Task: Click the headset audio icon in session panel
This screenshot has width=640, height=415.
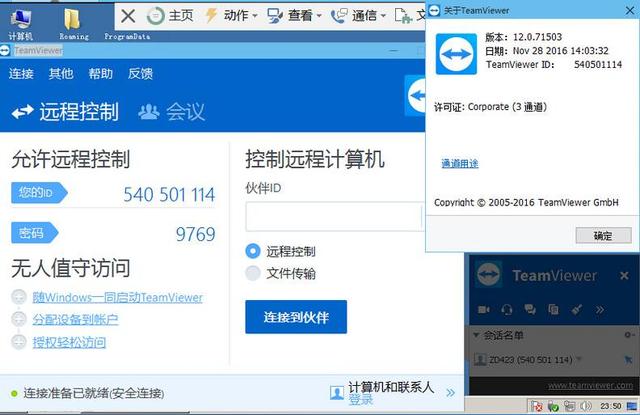Action: [x=507, y=310]
